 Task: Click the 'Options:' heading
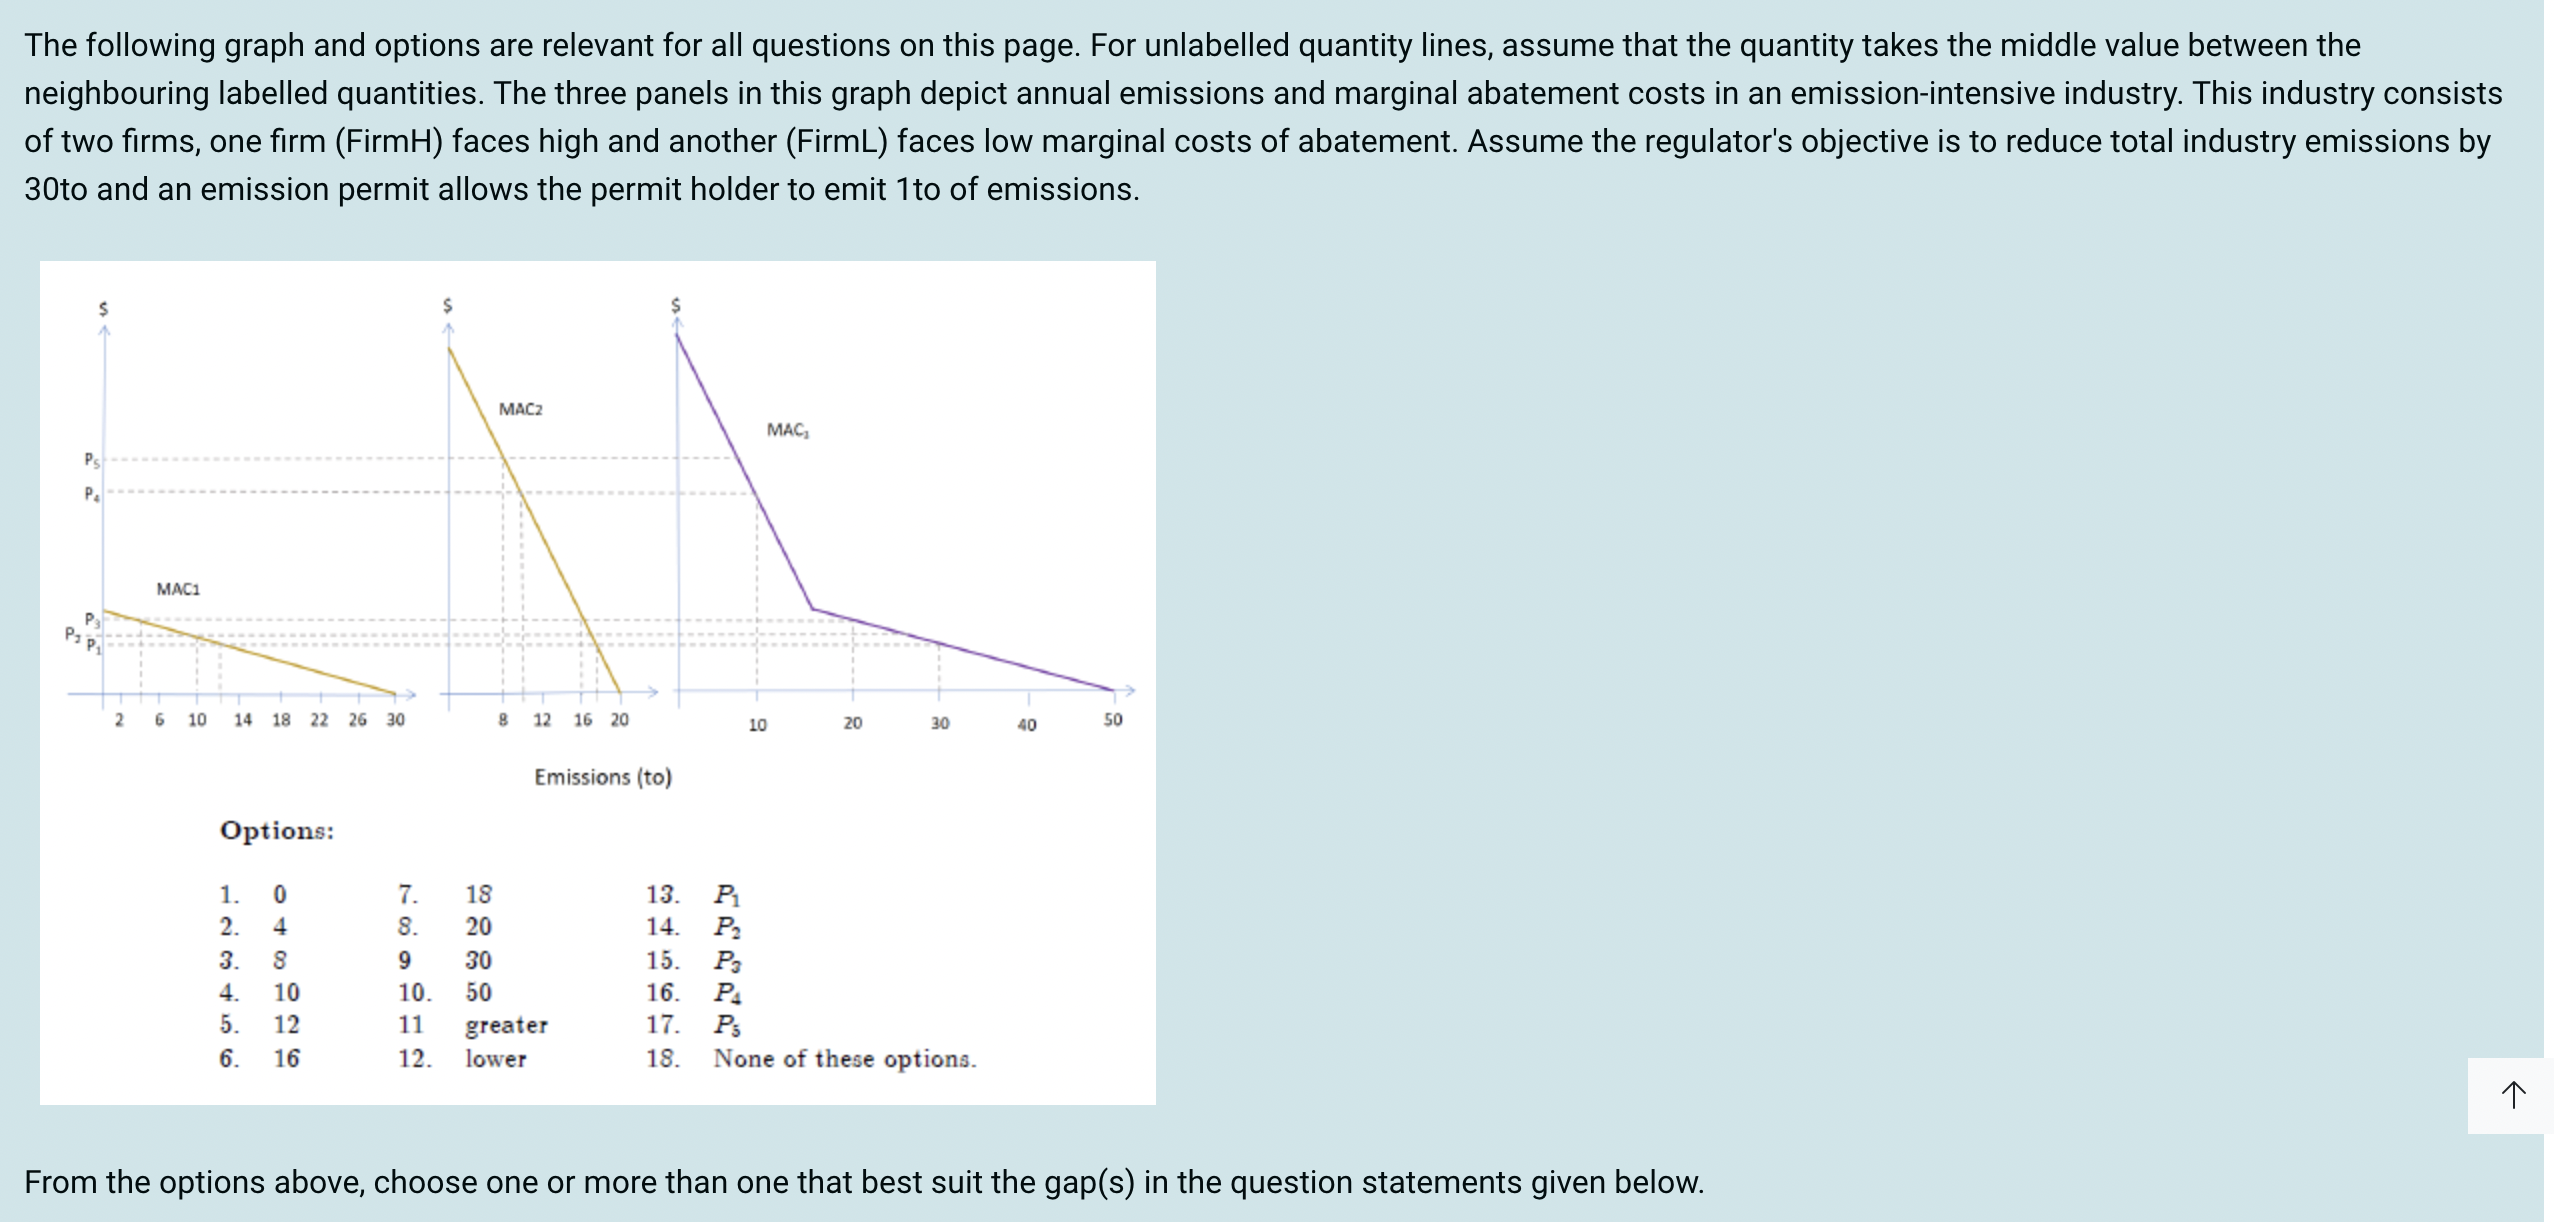[x=277, y=830]
